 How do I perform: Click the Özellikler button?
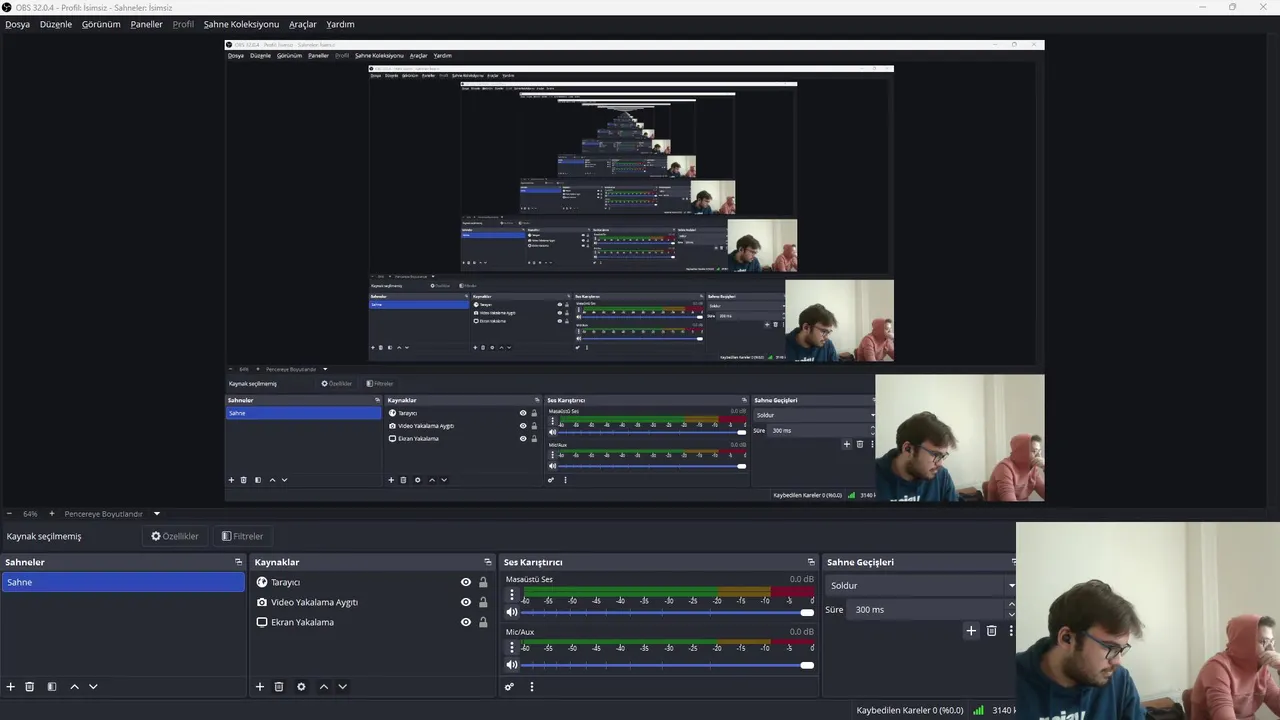tap(175, 536)
